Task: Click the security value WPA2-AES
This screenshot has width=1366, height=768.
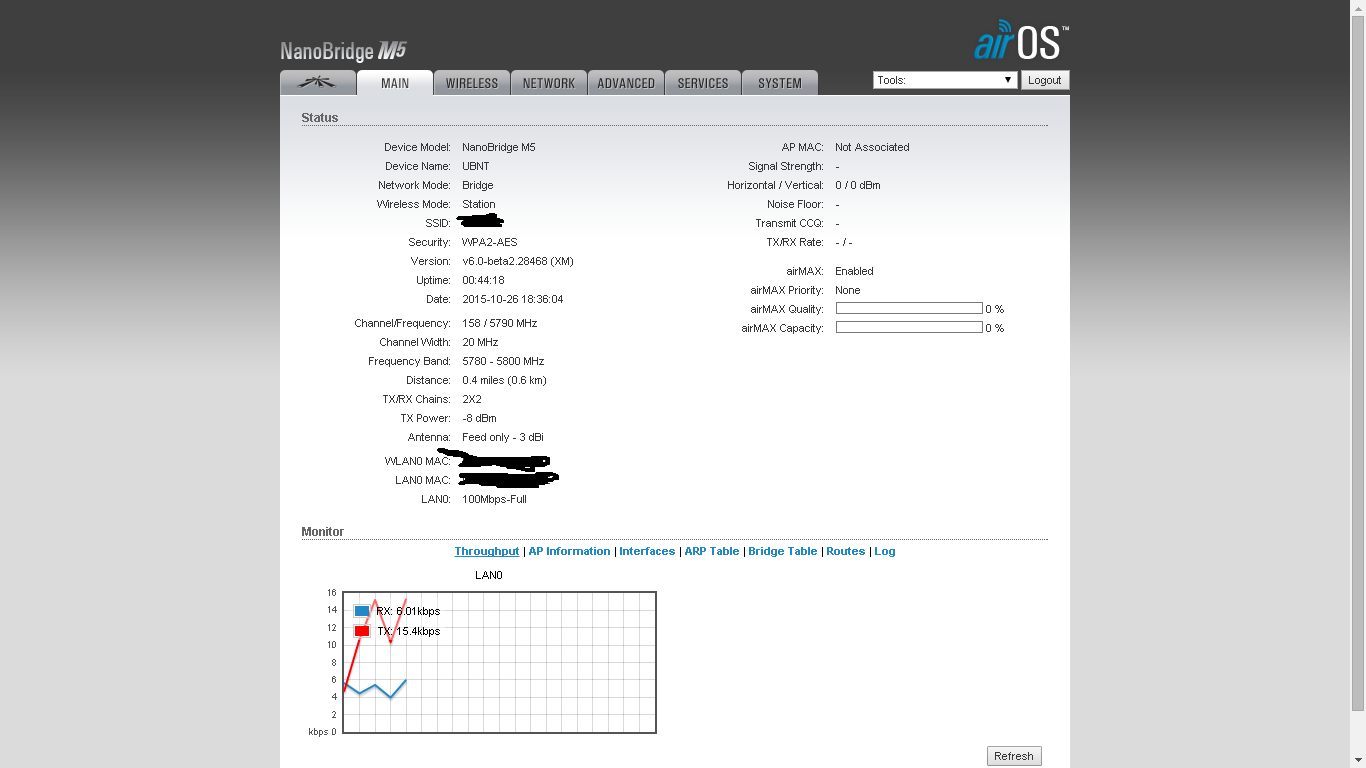Action: coord(490,242)
